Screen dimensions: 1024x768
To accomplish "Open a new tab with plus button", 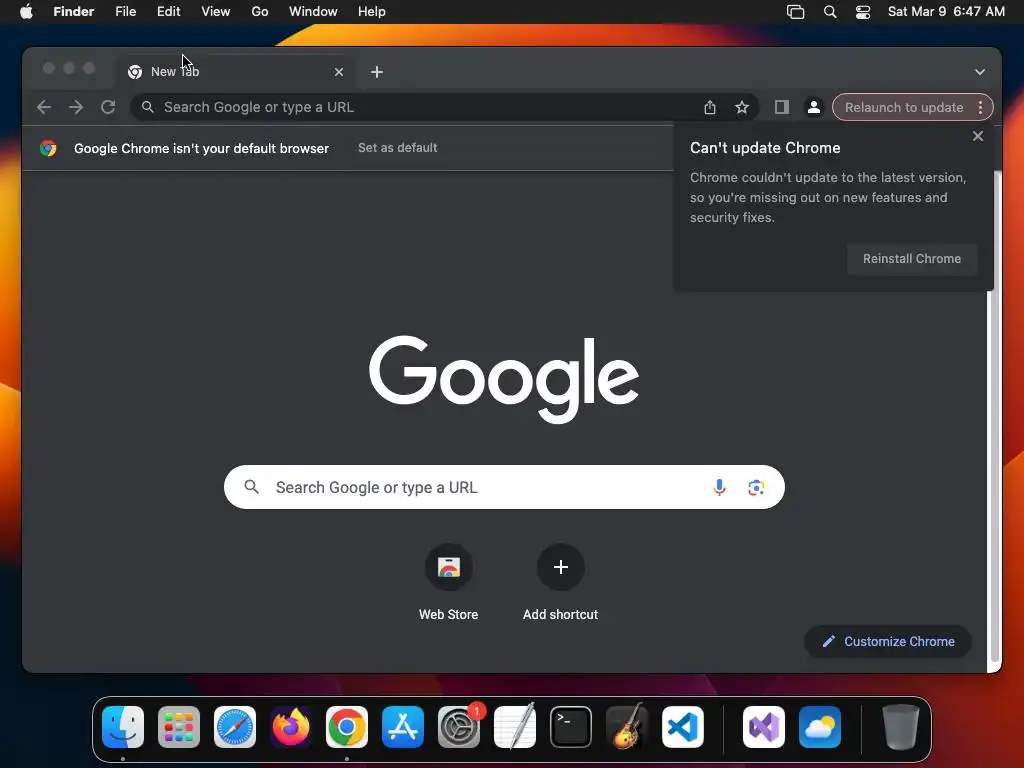I will coord(377,72).
